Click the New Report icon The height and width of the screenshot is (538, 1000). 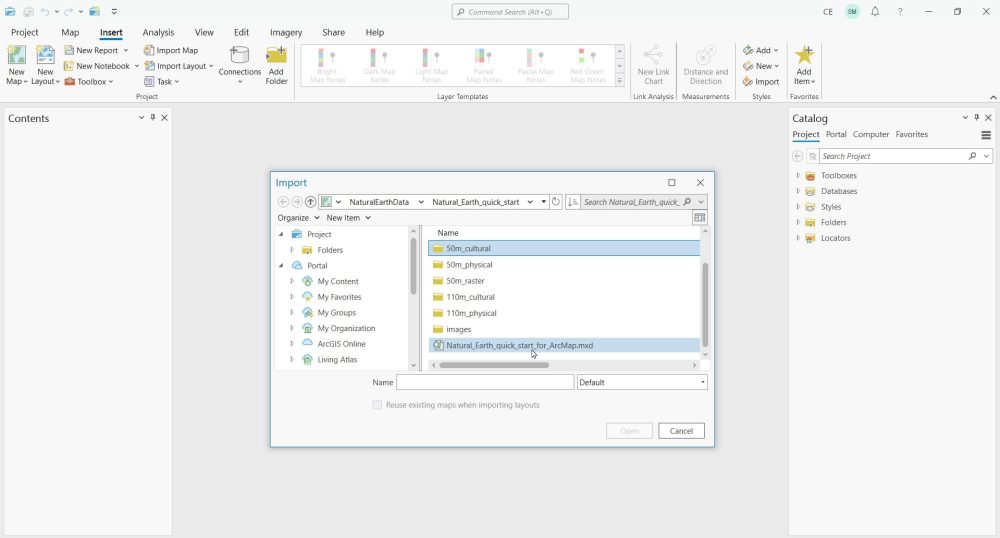tap(70, 50)
